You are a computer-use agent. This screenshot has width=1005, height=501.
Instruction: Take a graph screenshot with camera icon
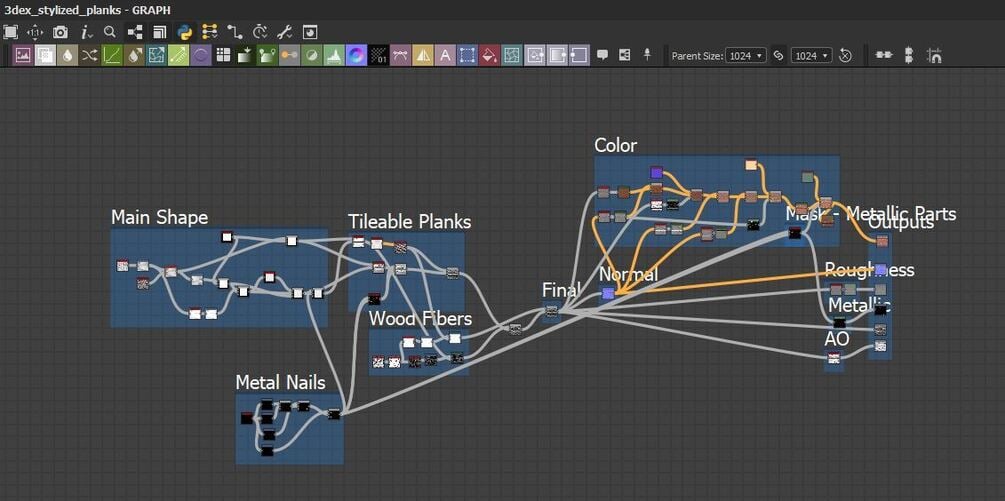click(x=60, y=32)
